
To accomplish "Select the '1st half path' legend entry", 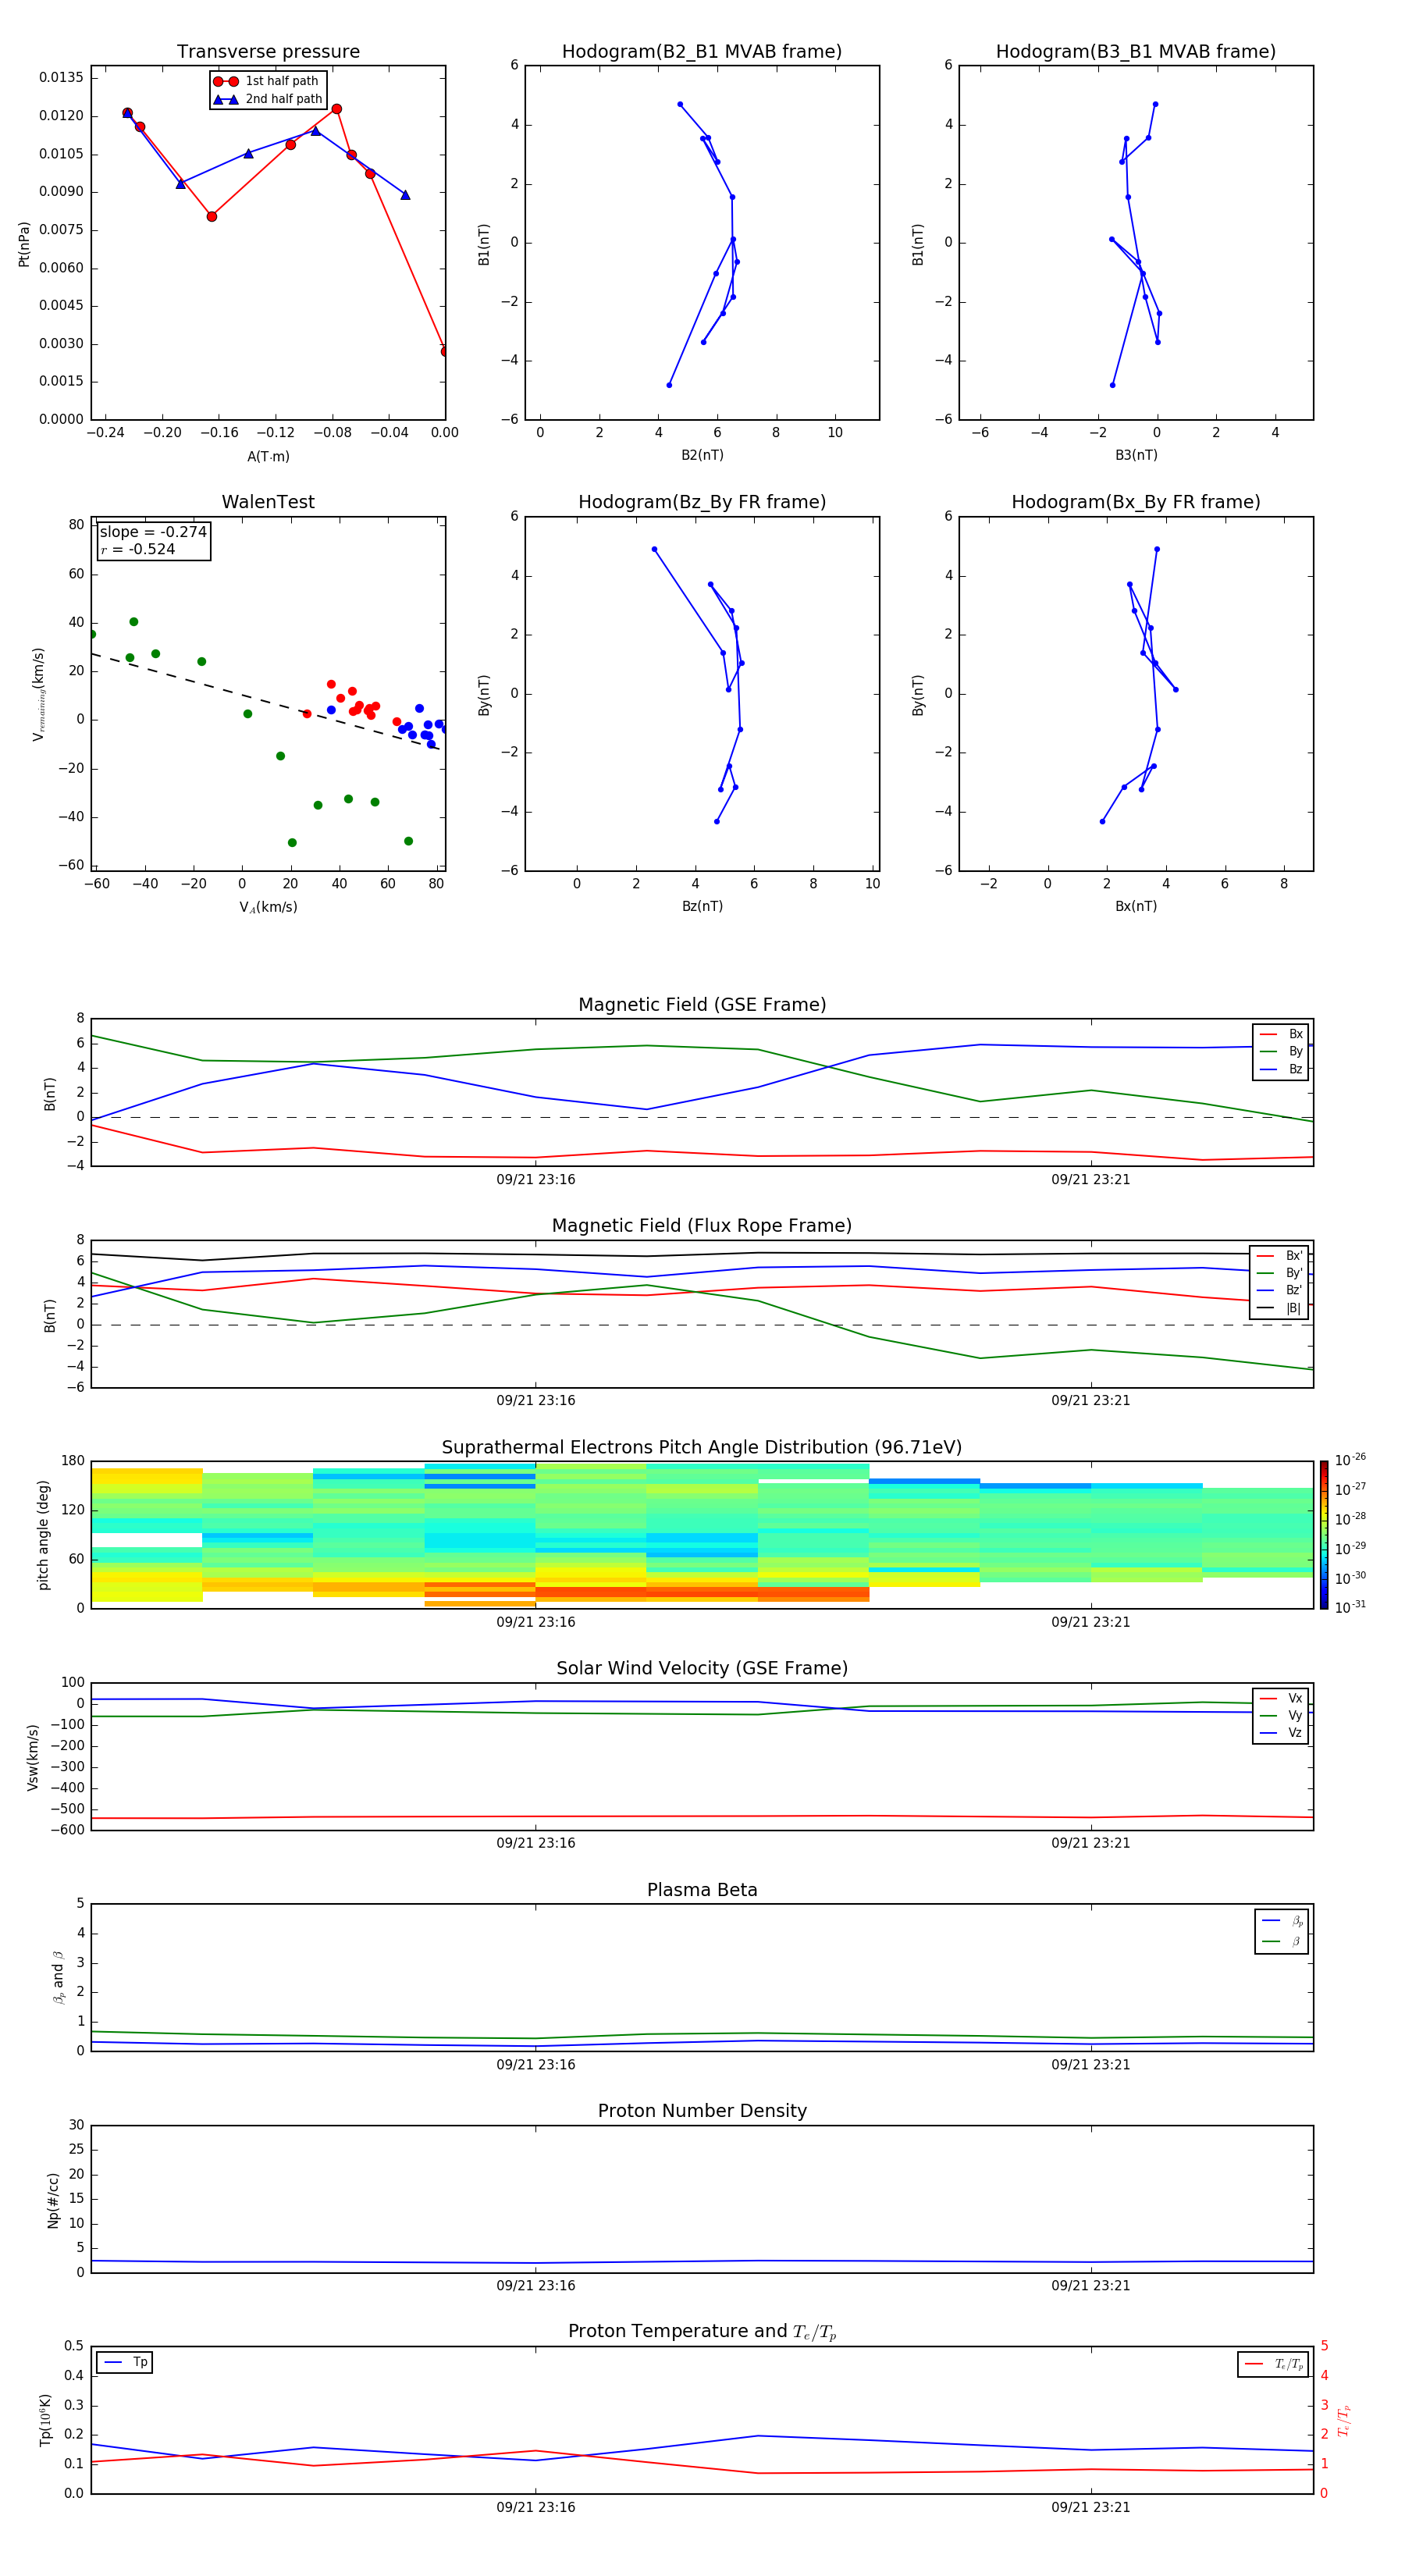I will tap(266, 81).
